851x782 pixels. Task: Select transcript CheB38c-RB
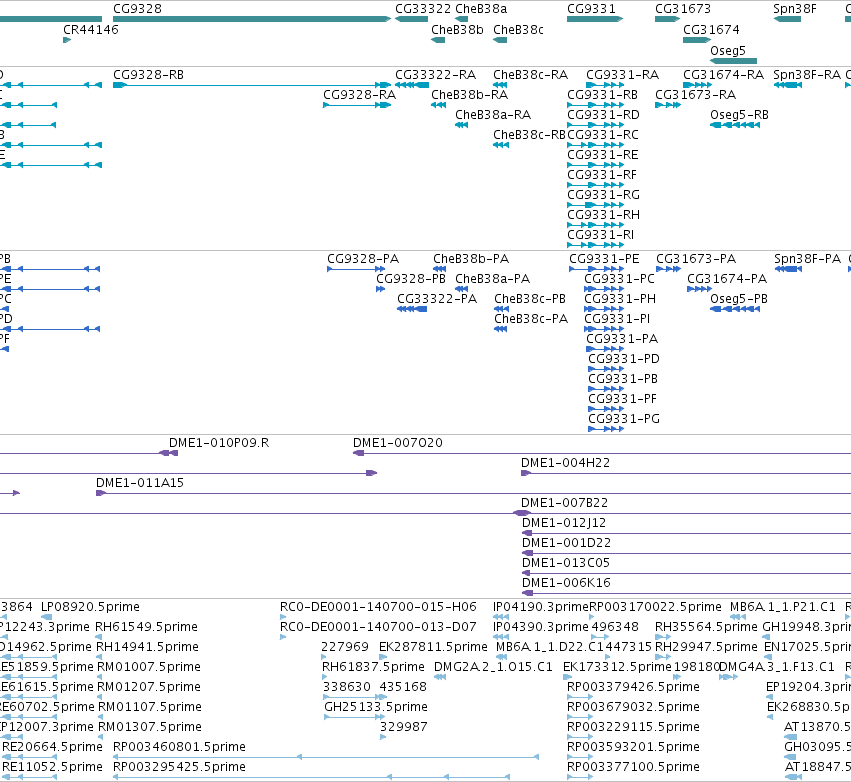501,145
